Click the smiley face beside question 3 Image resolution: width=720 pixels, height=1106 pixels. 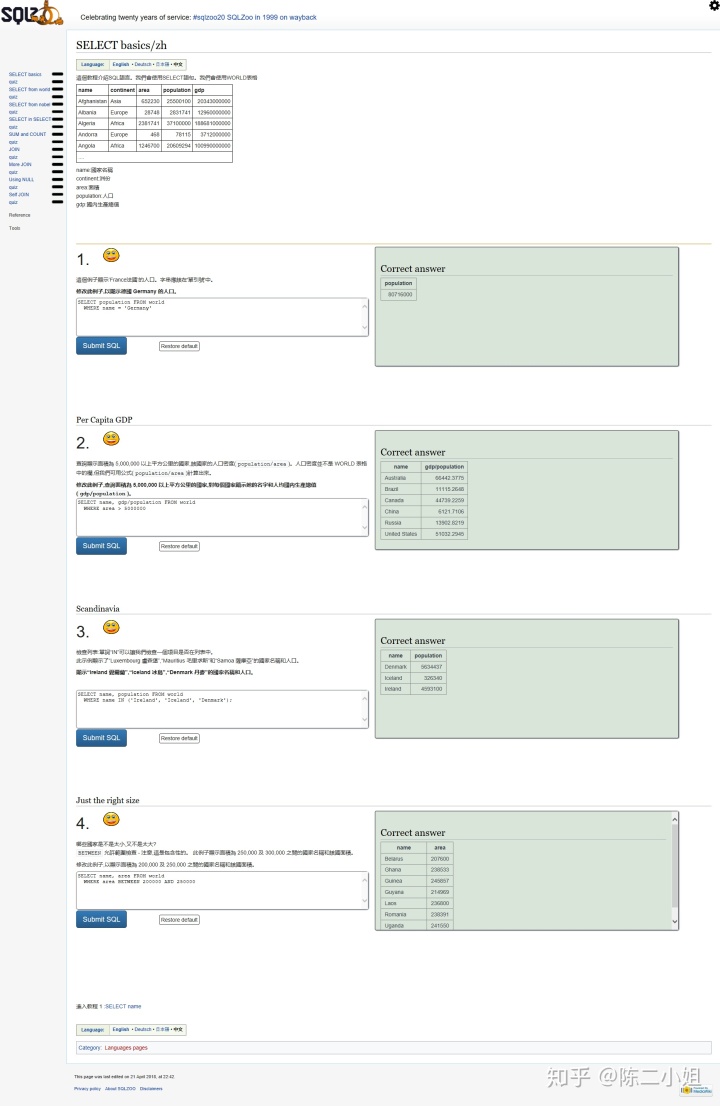coord(111,627)
